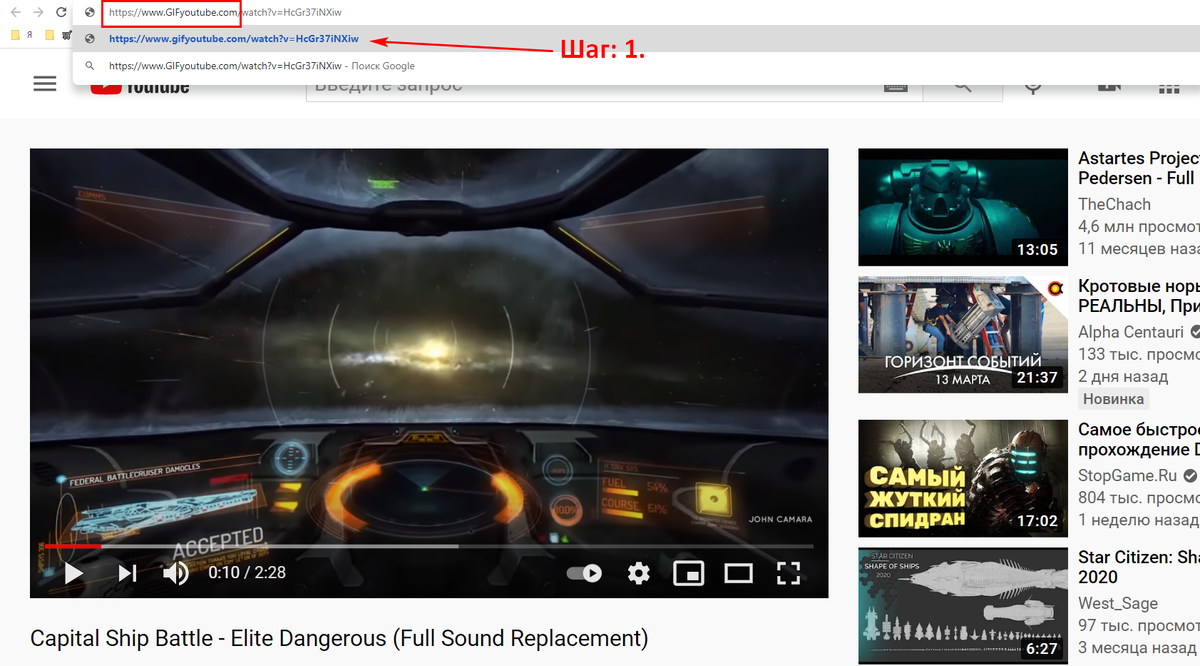Enable miniplayer mode
This screenshot has width=1200, height=666.
688,573
